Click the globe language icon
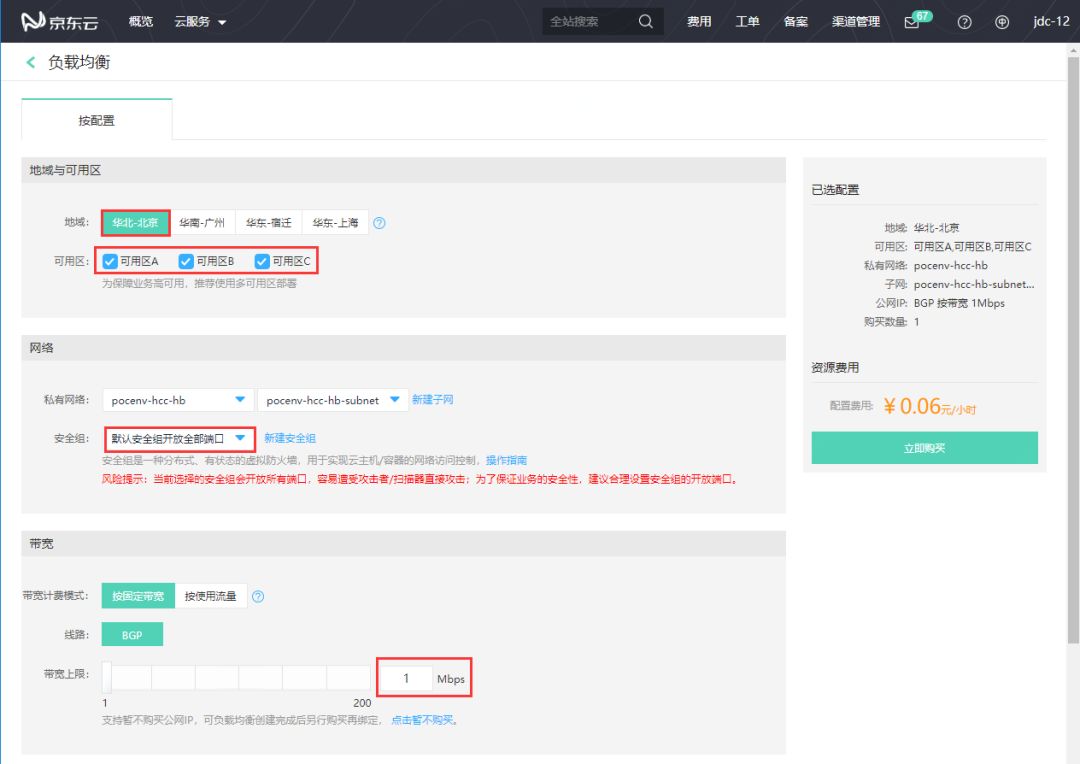Screen dimensions: 1080x764 point(1002,22)
